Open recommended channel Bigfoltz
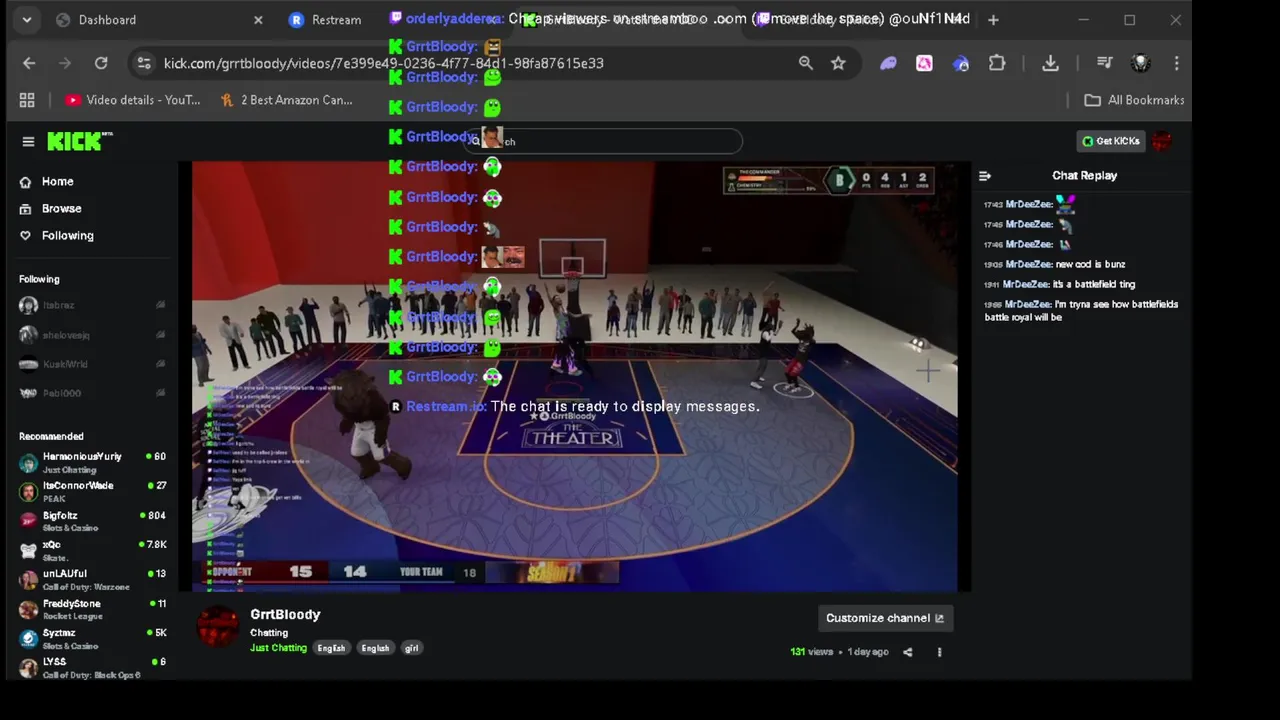The width and height of the screenshot is (1280, 720). [91, 521]
